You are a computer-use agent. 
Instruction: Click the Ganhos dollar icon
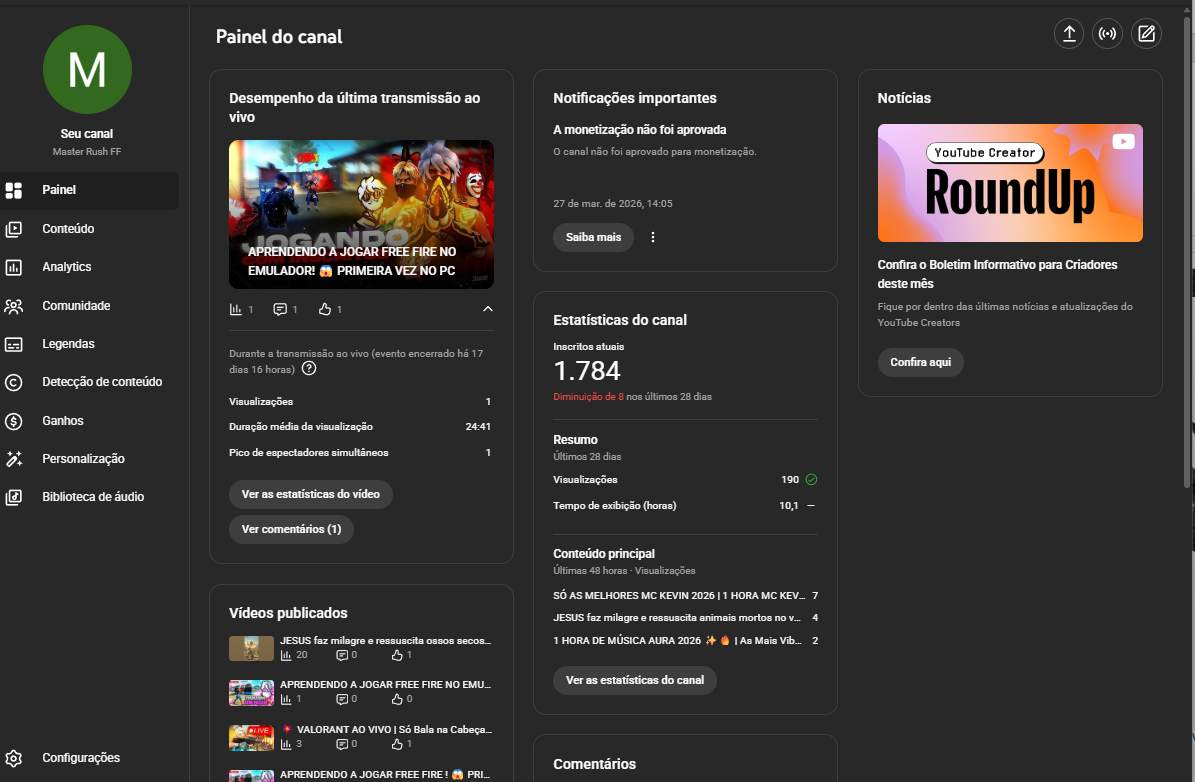[14, 421]
